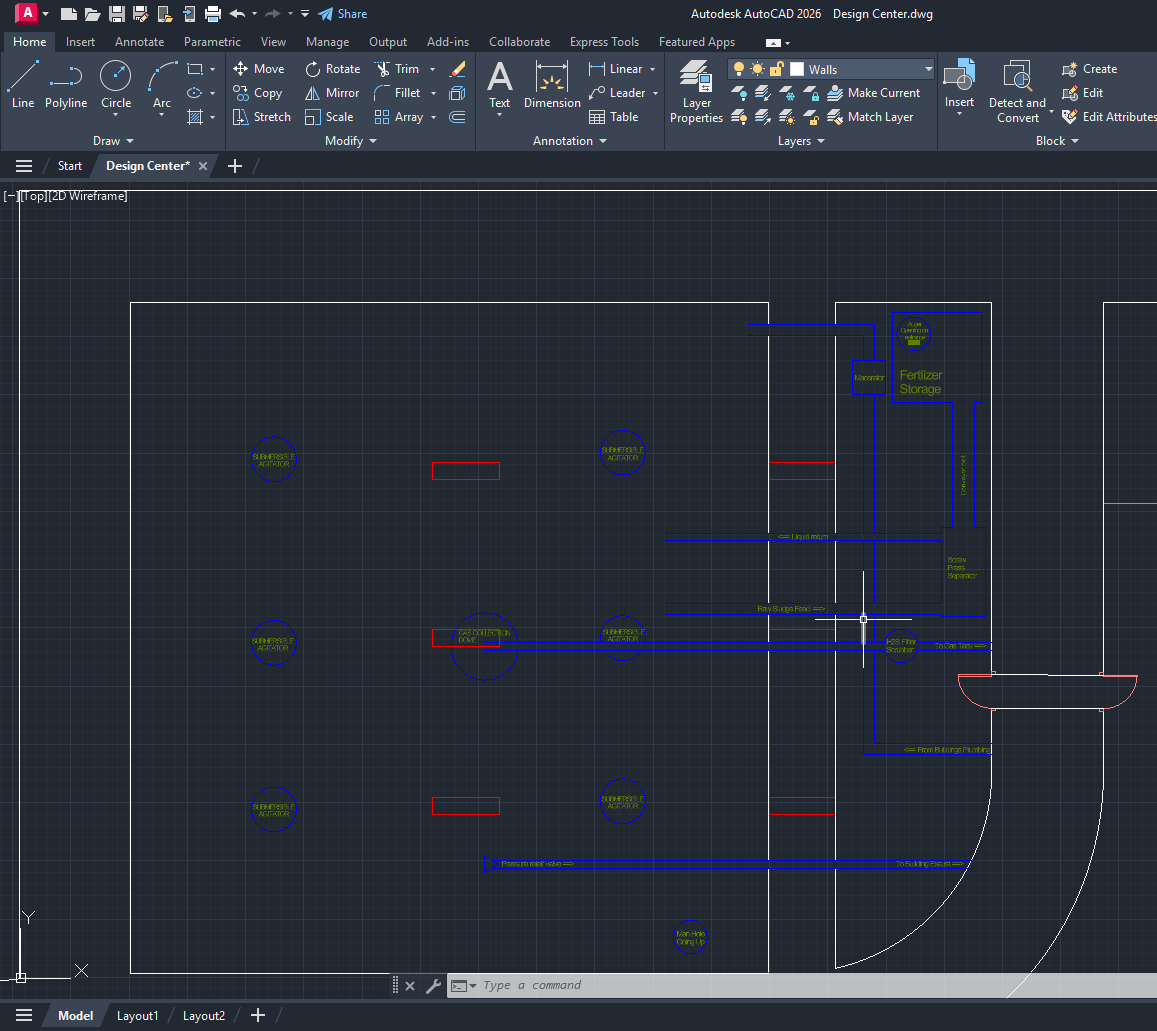Switch to the Parametric ribbon tab
The width and height of the screenshot is (1157, 1031).
[212, 41]
